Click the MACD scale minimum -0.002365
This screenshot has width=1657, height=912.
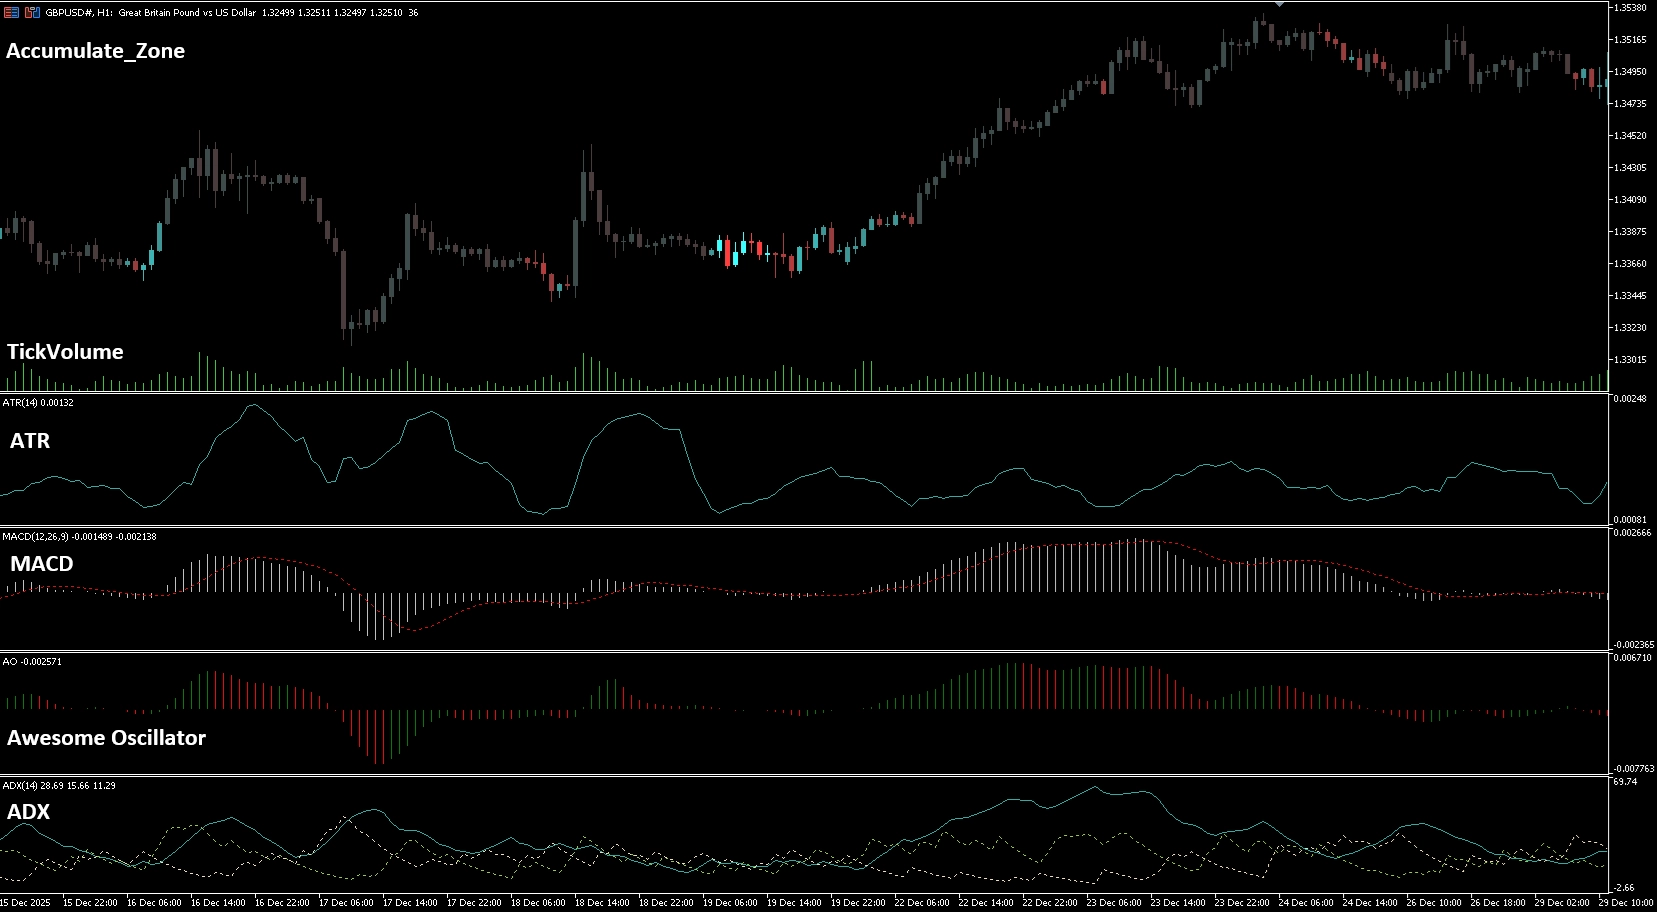point(1633,645)
